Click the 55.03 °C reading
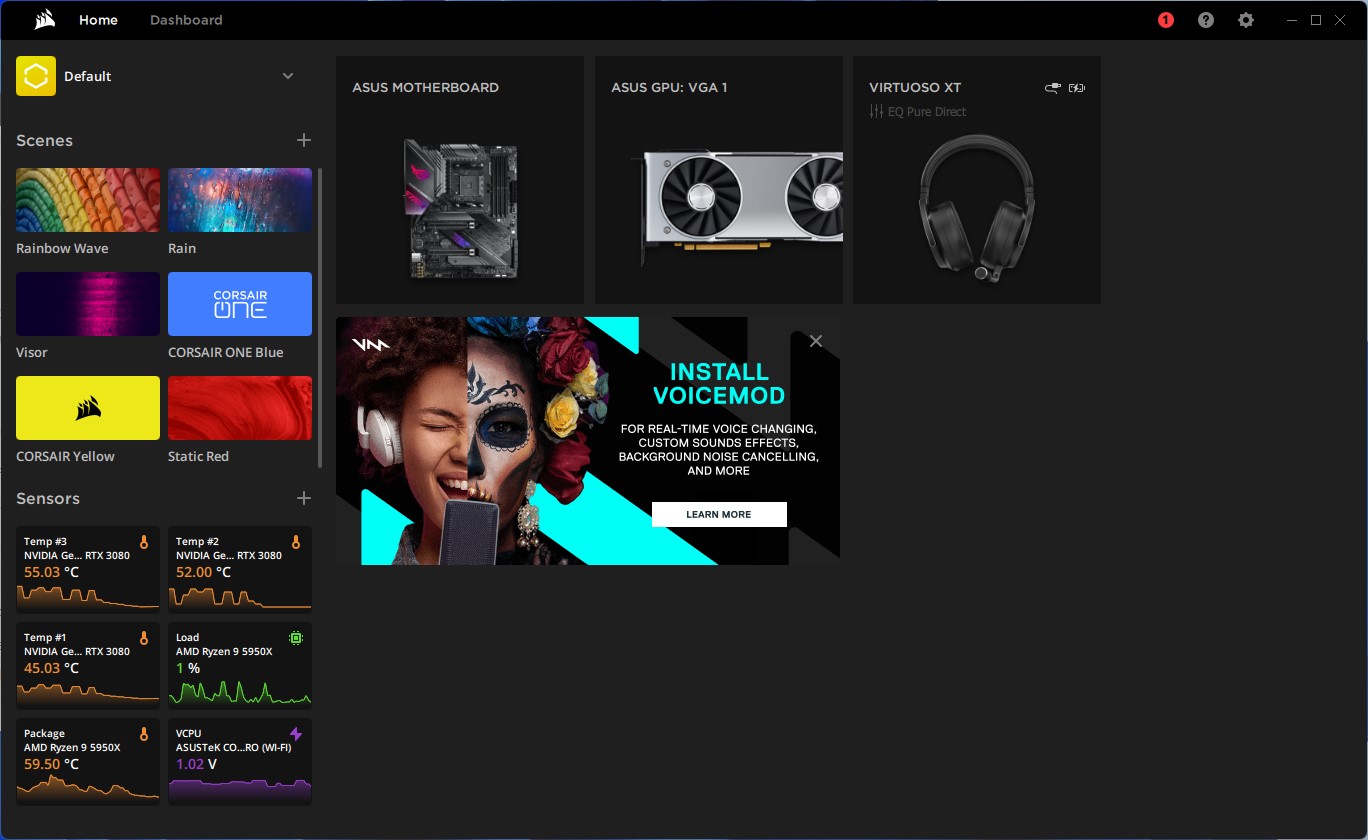This screenshot has width=1368, height=840. coord(51,572)
